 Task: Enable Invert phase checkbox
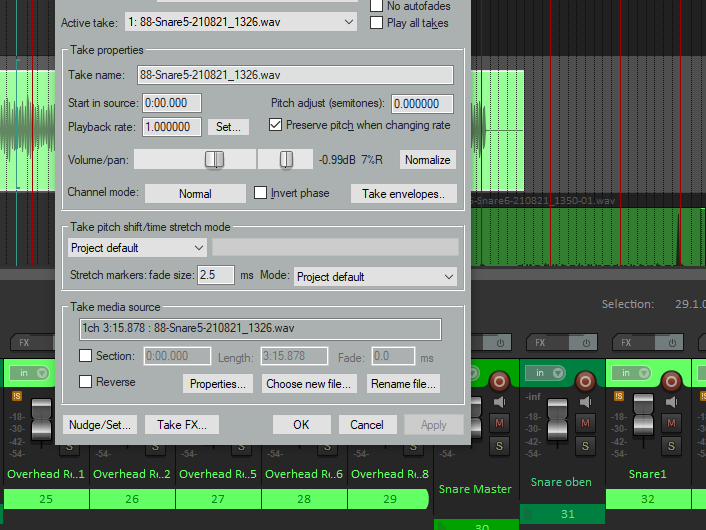point(260,193)
